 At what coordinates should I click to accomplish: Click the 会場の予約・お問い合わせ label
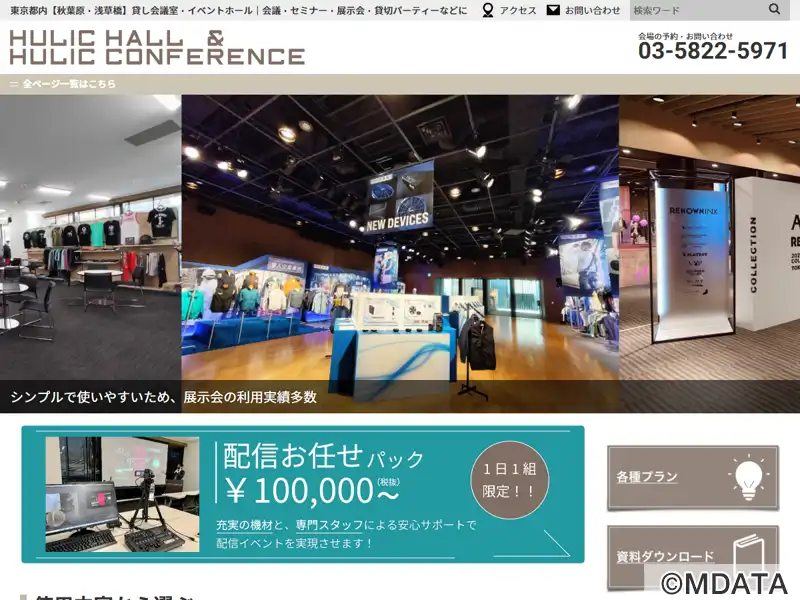point(685,36)
